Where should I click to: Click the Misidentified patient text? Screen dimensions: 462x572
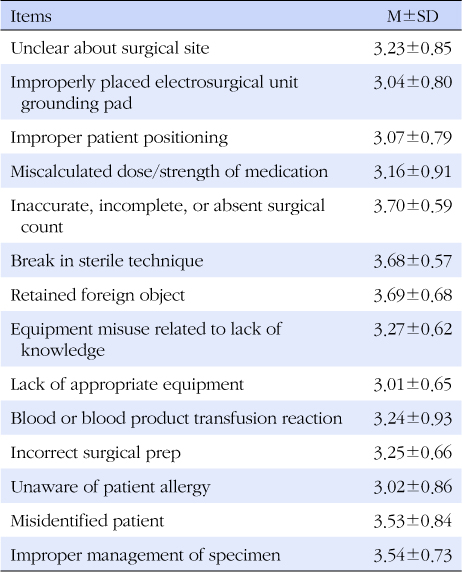tap(88, 521)
